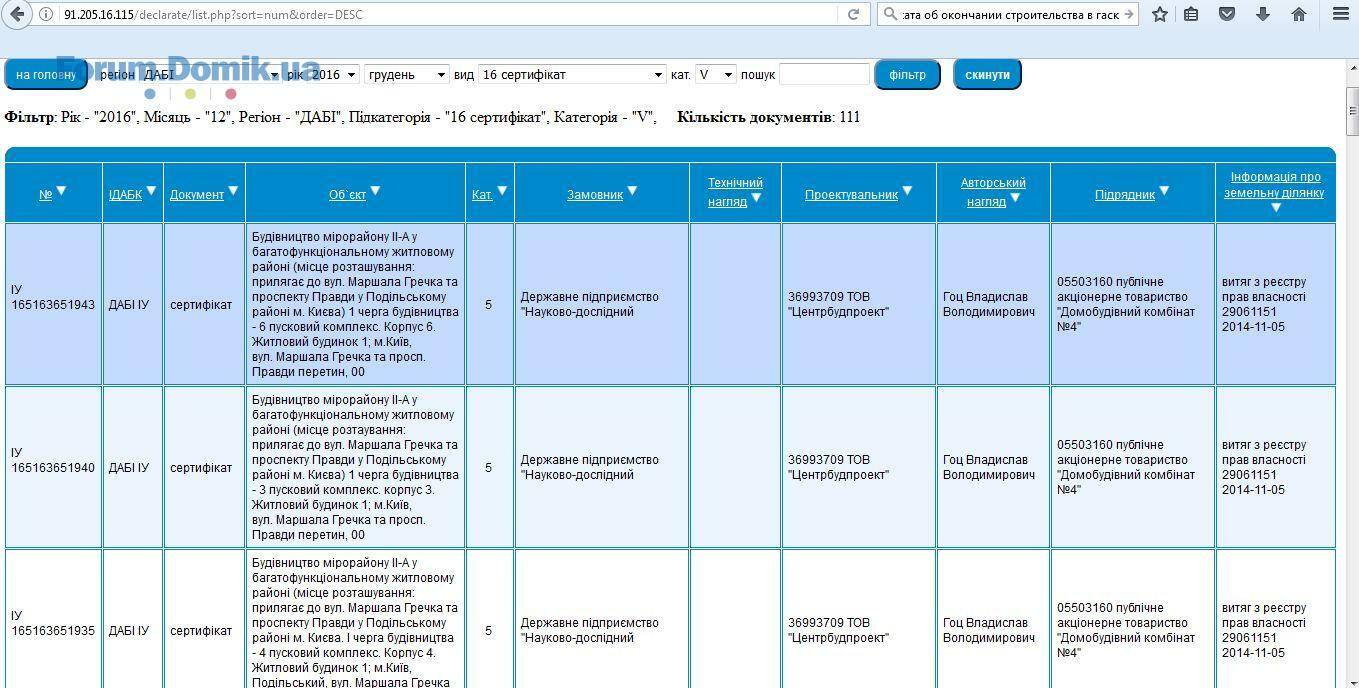Click the пошук search input field
The height and width of the screenshot is (688, 1359).
pos(824,75)
